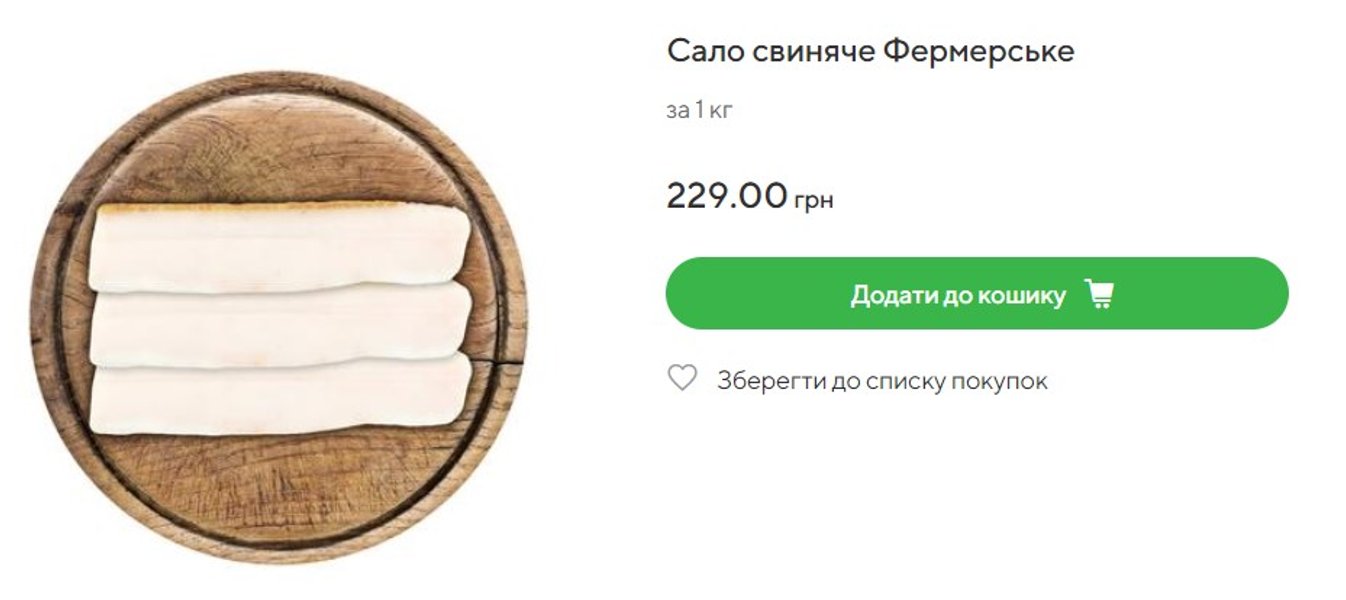Click the word Додати on green button
The width and height of the screenshot is (1346, 600).
tap(888, 295)
